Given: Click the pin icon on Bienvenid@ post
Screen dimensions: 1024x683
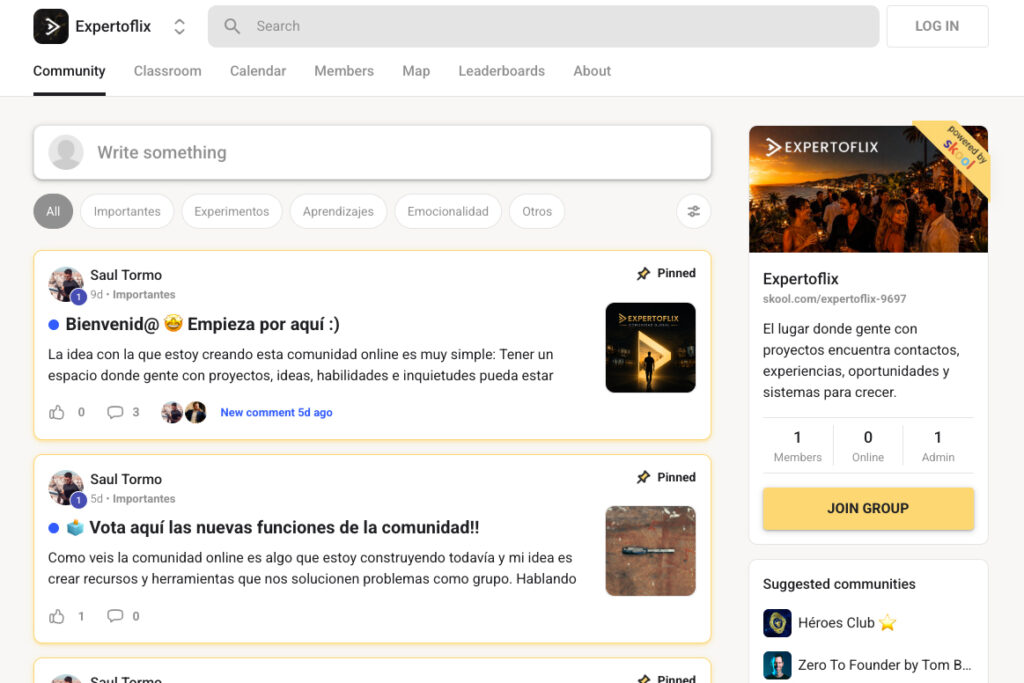Looking at the screenshot, I should click(x=643, y=274).
